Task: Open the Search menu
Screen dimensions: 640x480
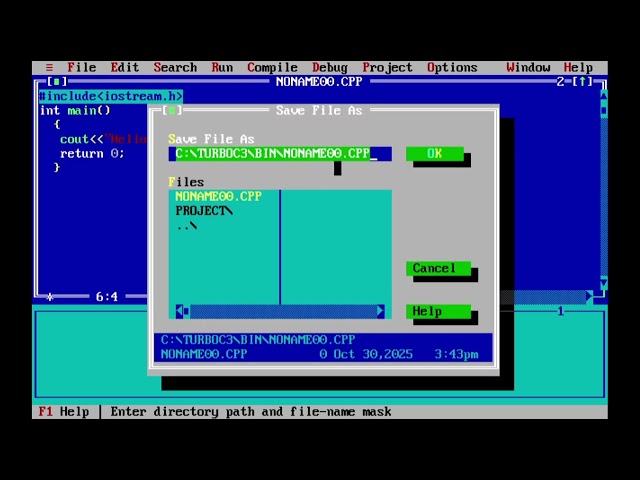Action: [175, 67]
